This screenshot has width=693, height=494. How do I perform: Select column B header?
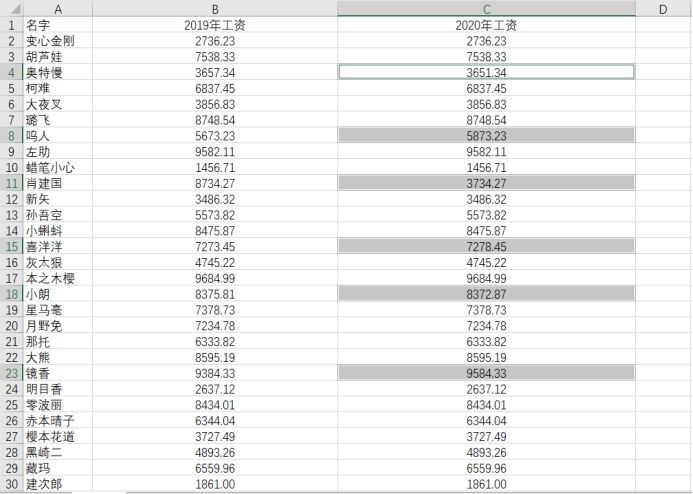(x=215, y=8)
